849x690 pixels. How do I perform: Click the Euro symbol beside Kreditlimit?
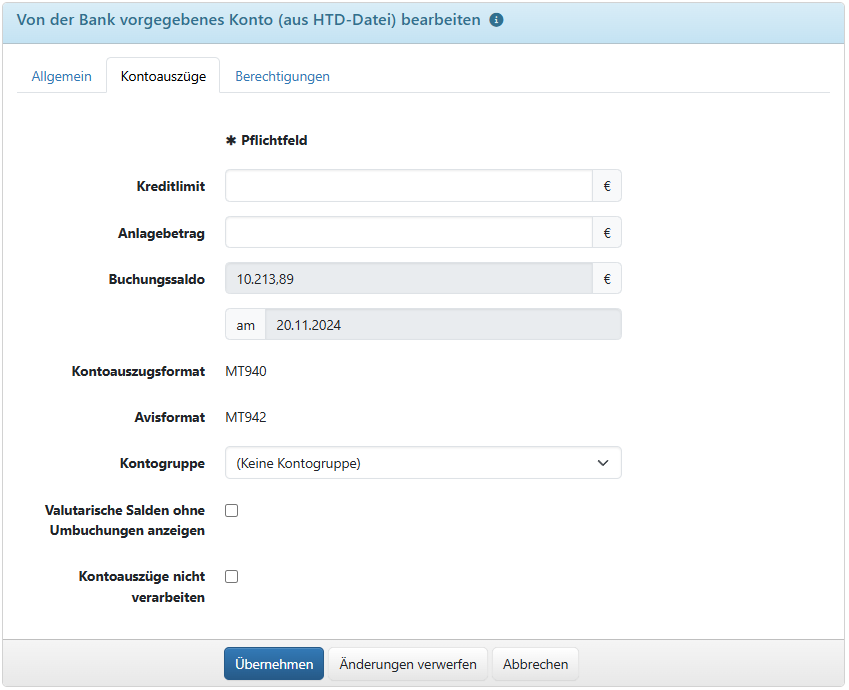point(607,186)
